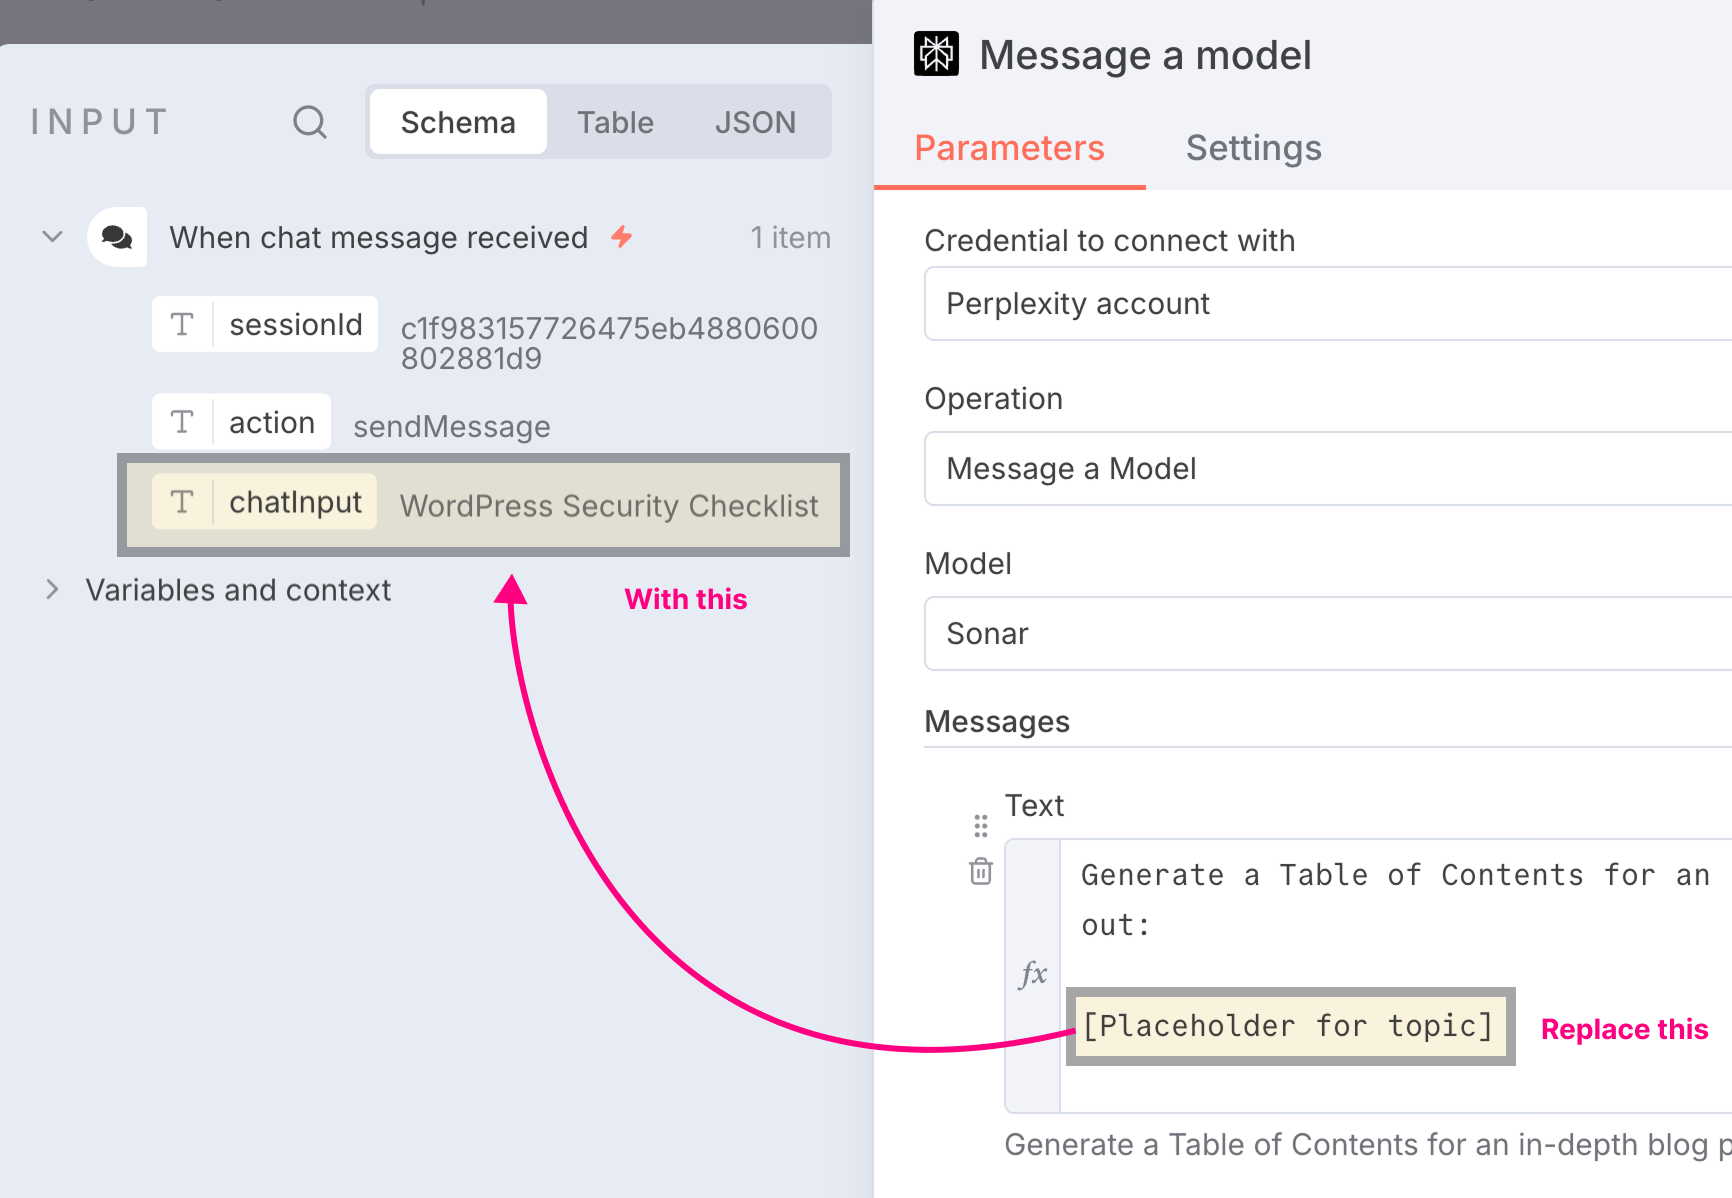Switch to JSON view

click(755, 122)
